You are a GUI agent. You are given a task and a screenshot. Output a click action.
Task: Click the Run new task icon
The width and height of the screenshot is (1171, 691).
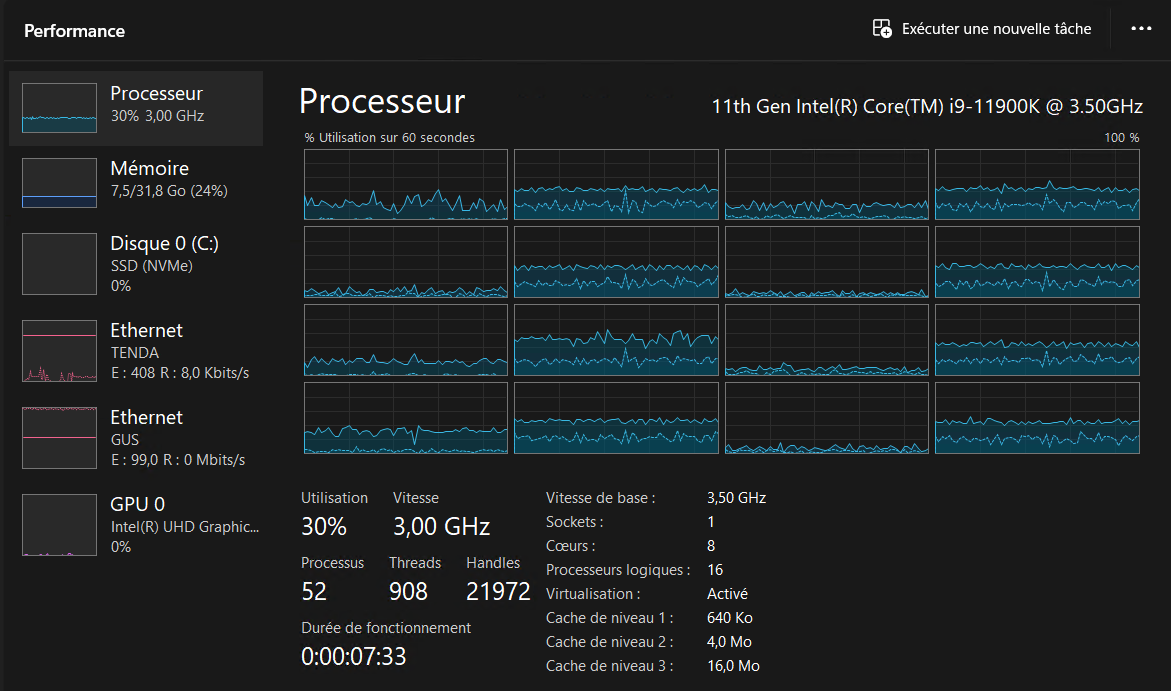(x=882, y=29)
